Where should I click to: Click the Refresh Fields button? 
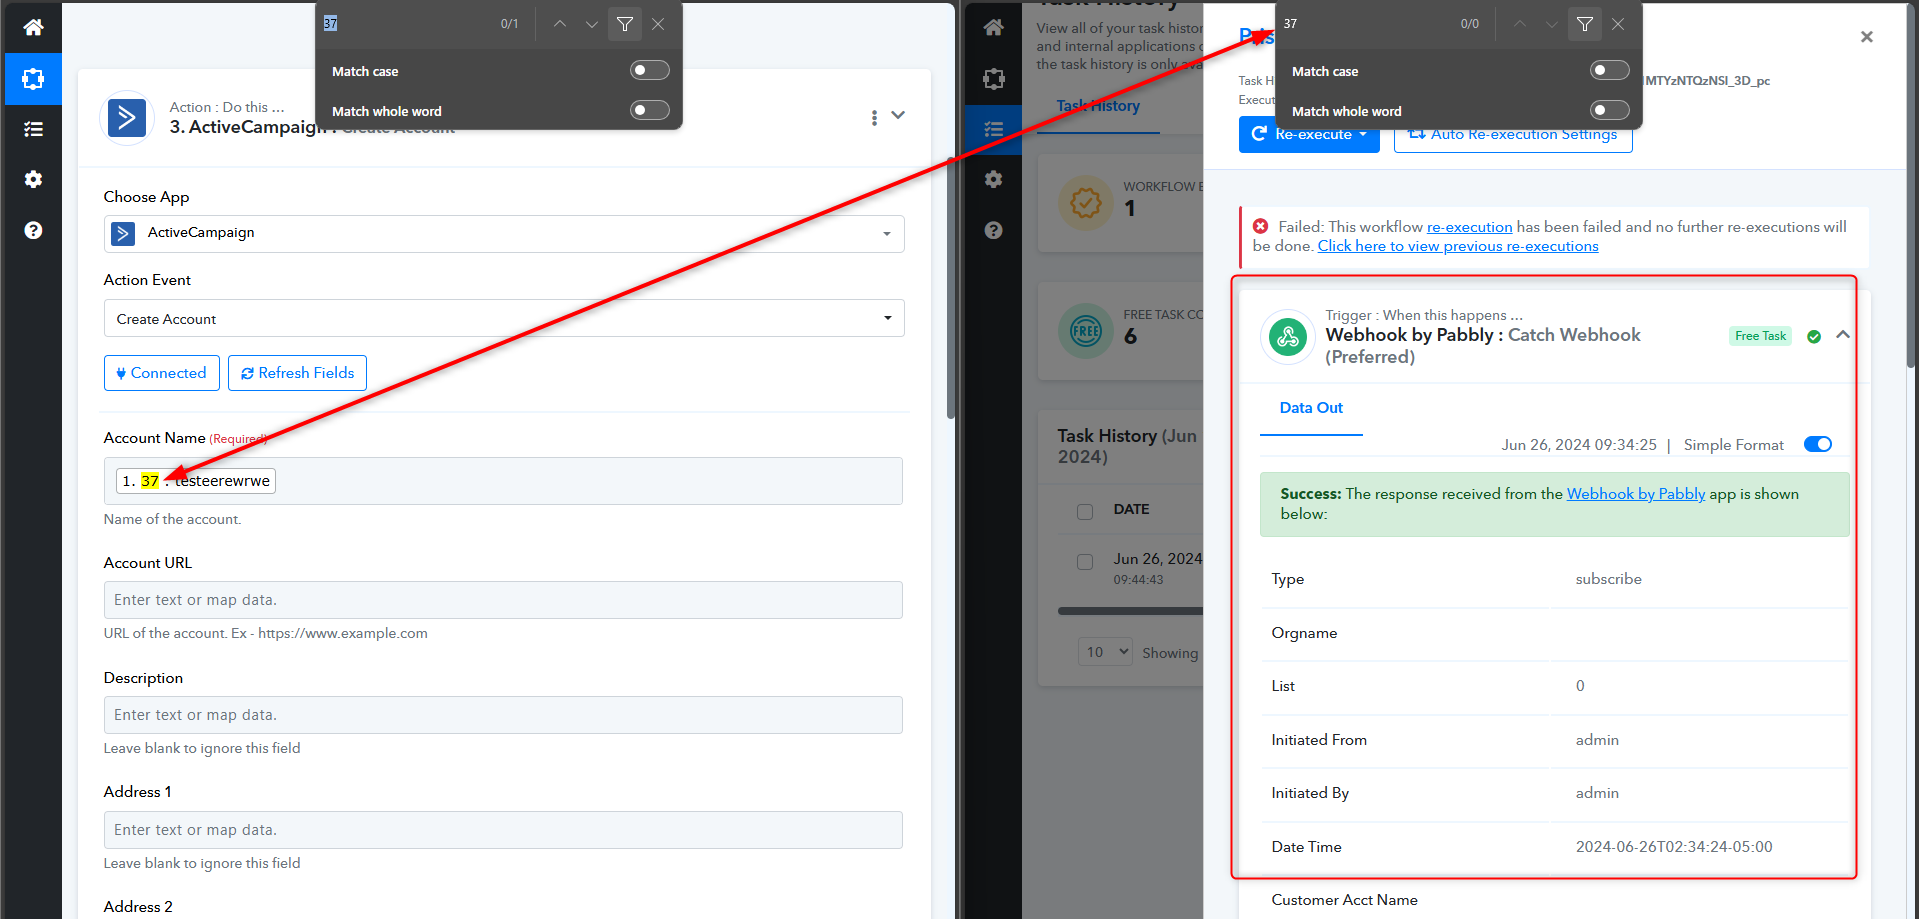(x=297, y=373)
